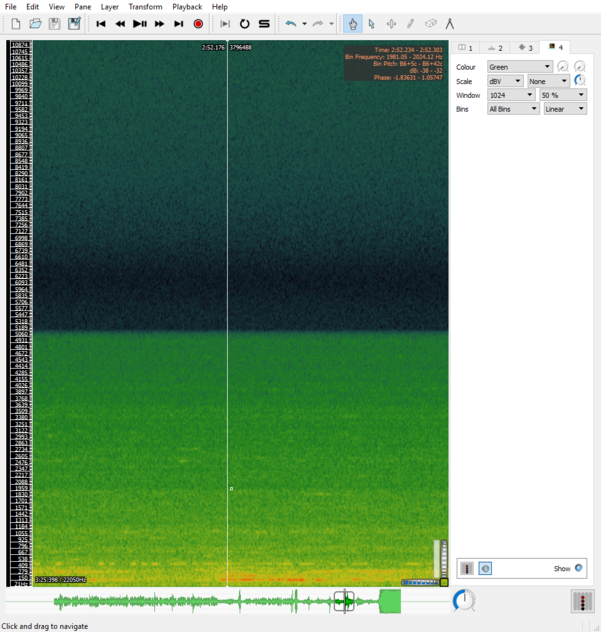Toggle the Loop playback button
The width and height of the screenshot is (601, 632).
tap(244, 23)
